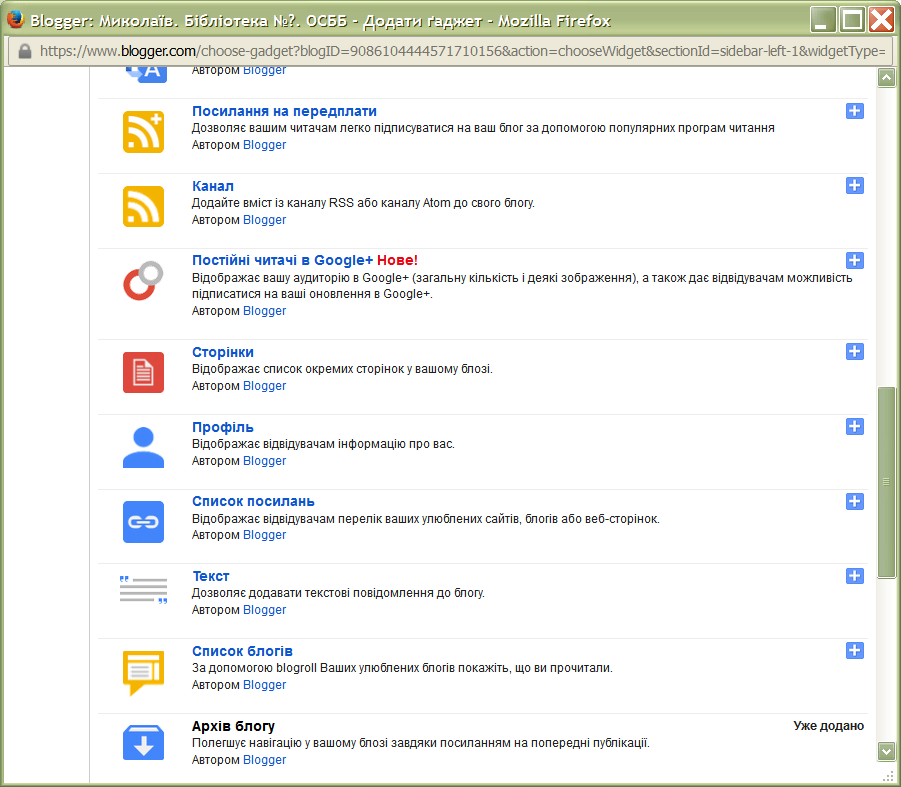Click the scrollbar down arrow
The width and height of the screenshot is (901, 787).
886,750
